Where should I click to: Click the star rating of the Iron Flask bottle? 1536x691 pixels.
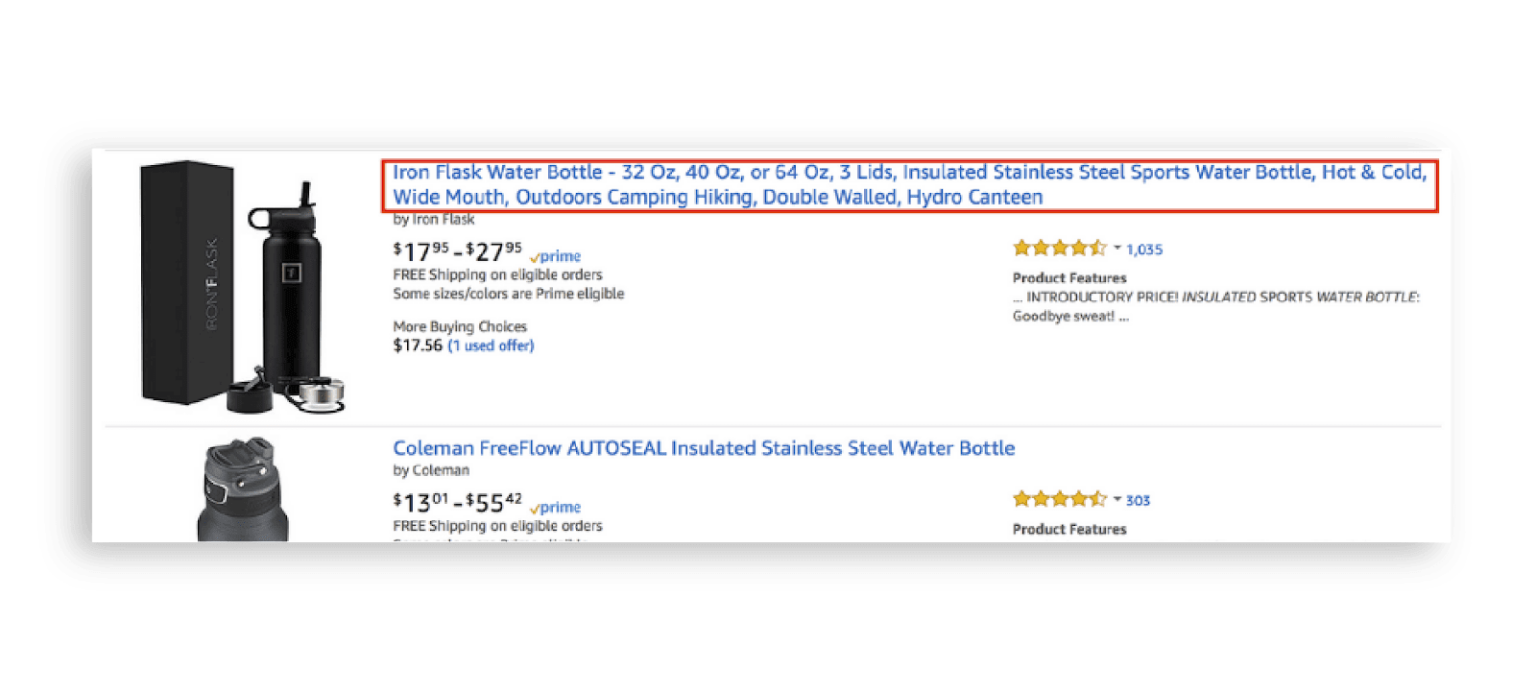pos(1058,247)
